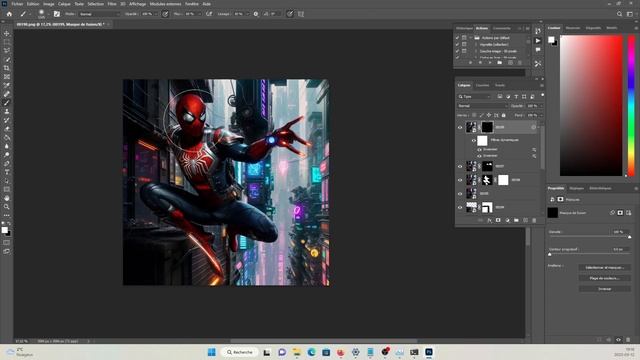Open the Fichier menu
Screen dimensions: 640x360
(x=17, y=4)
